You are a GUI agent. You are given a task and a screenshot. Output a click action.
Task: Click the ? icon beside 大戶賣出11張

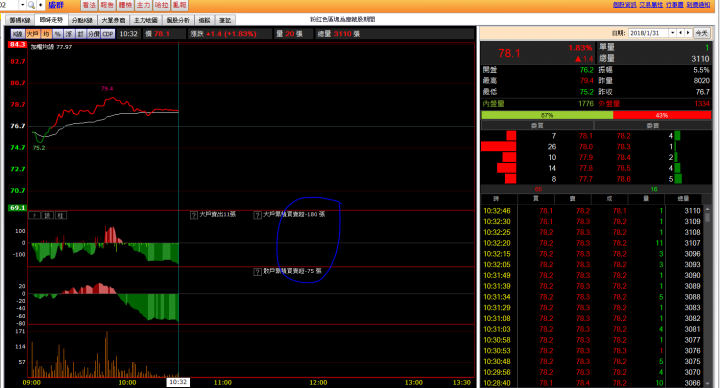(194, 215)
